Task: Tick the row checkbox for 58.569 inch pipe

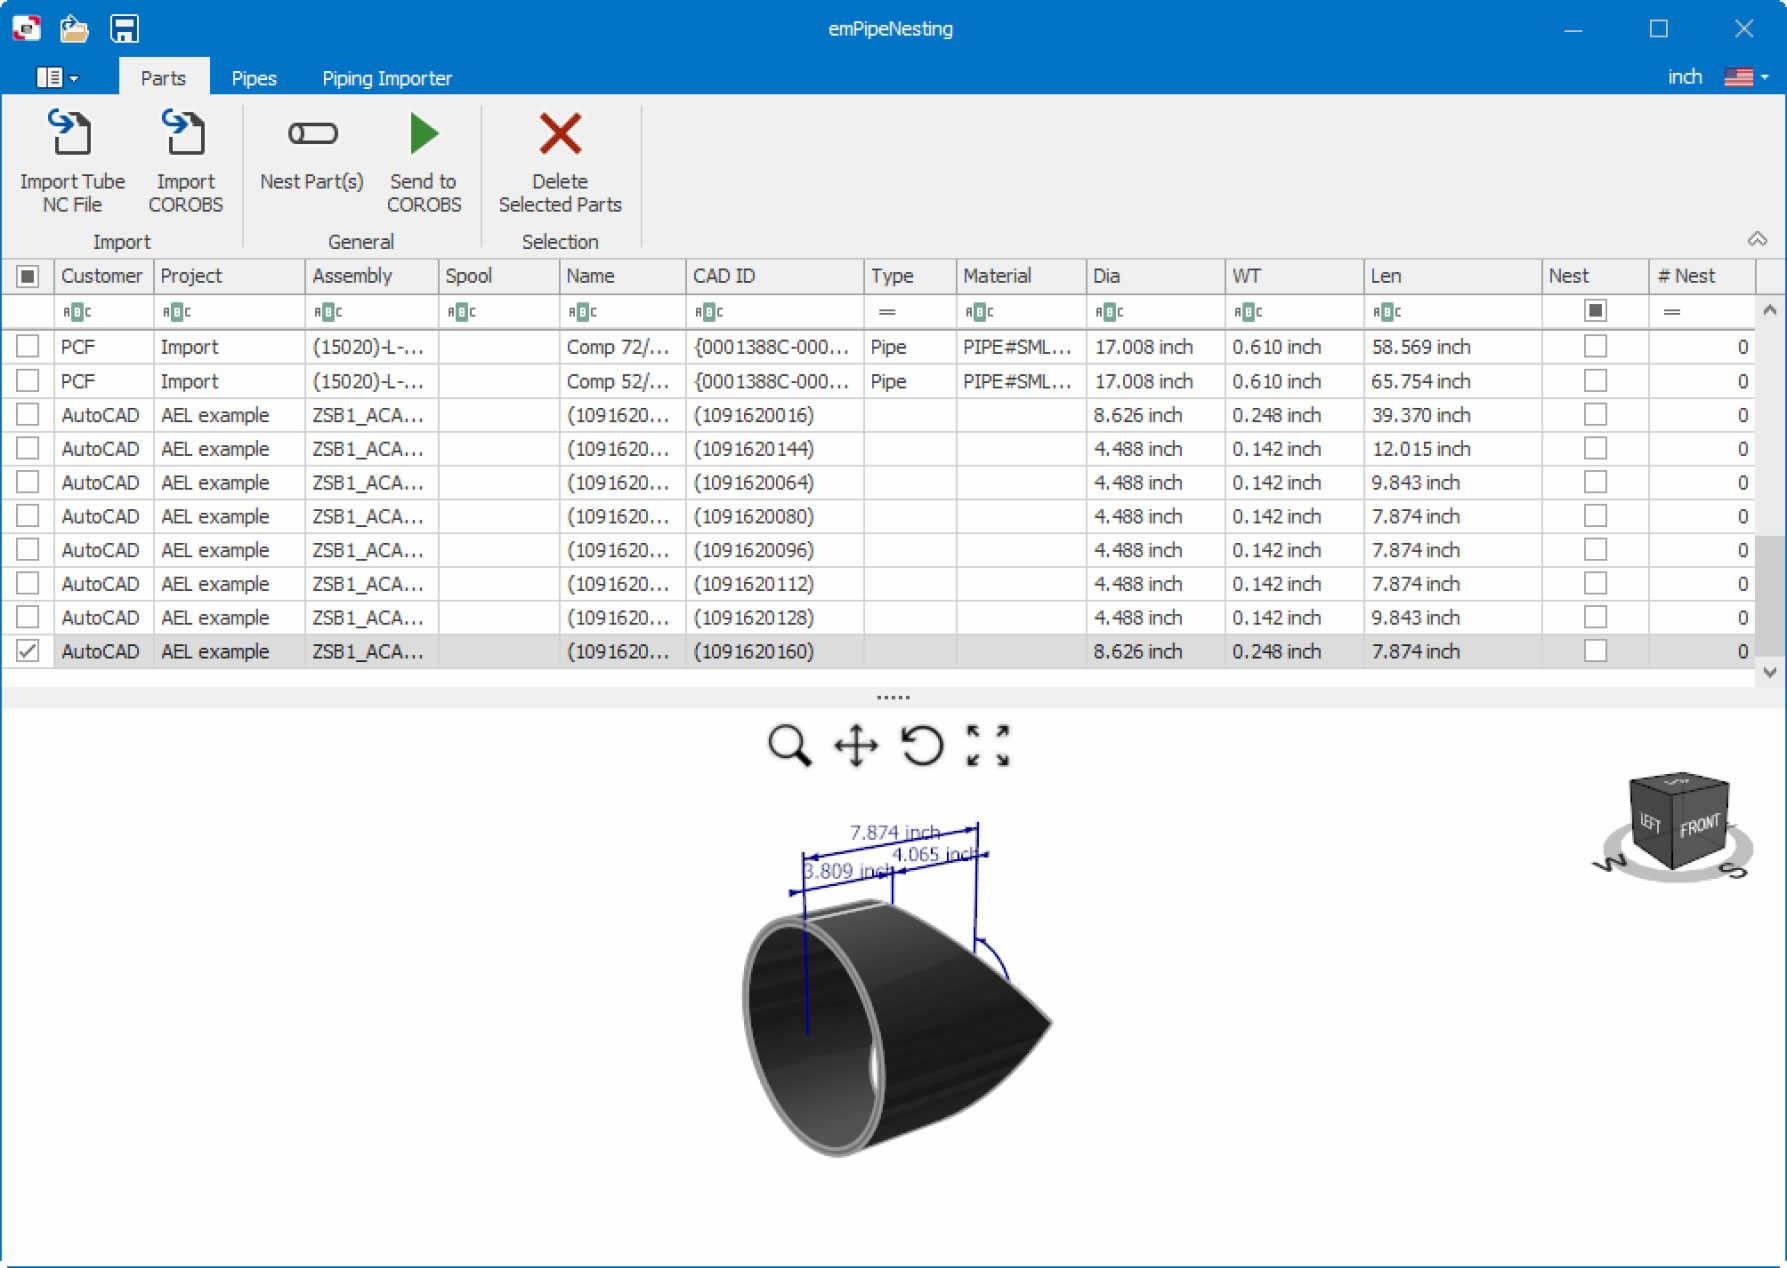Action: tap(28, 347)
